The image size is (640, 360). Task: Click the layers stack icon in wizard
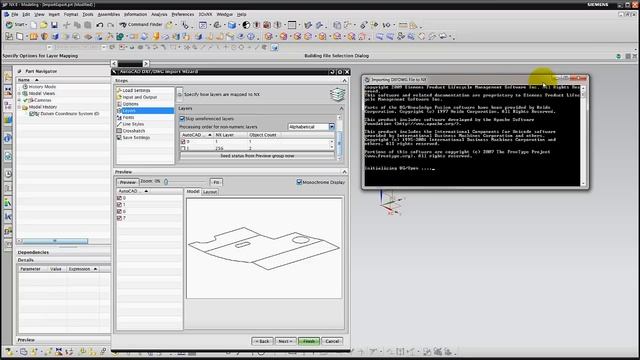337,95
